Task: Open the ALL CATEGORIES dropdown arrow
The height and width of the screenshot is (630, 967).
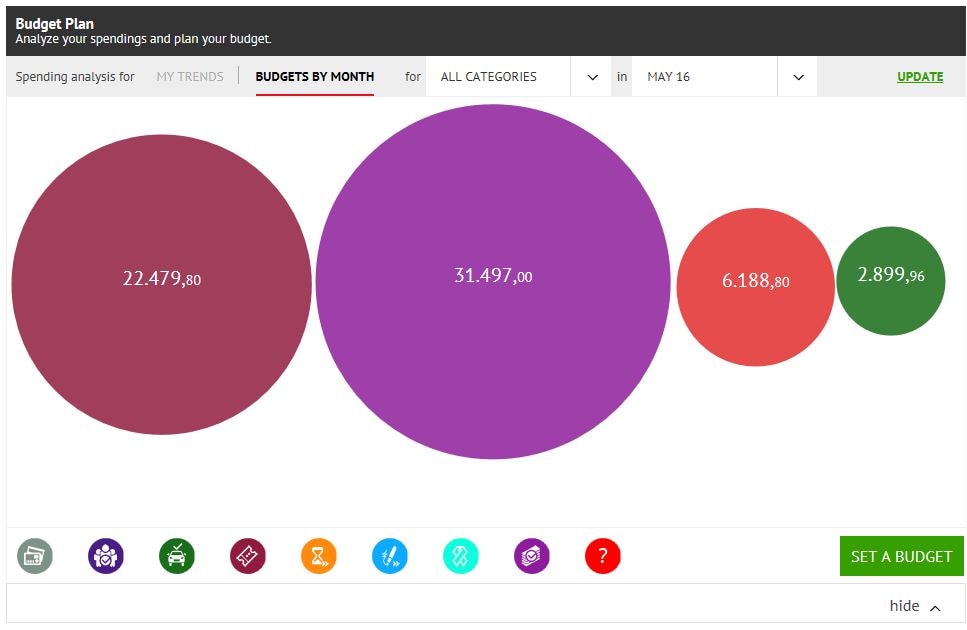Action: [592, 77]
